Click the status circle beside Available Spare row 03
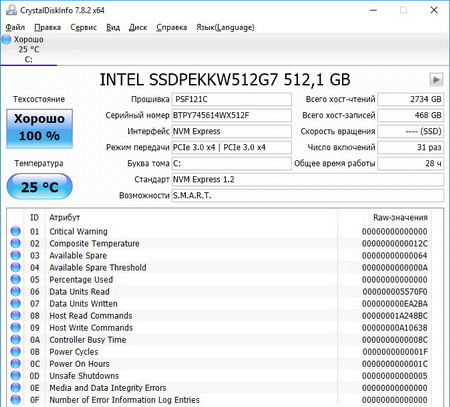 16,255
